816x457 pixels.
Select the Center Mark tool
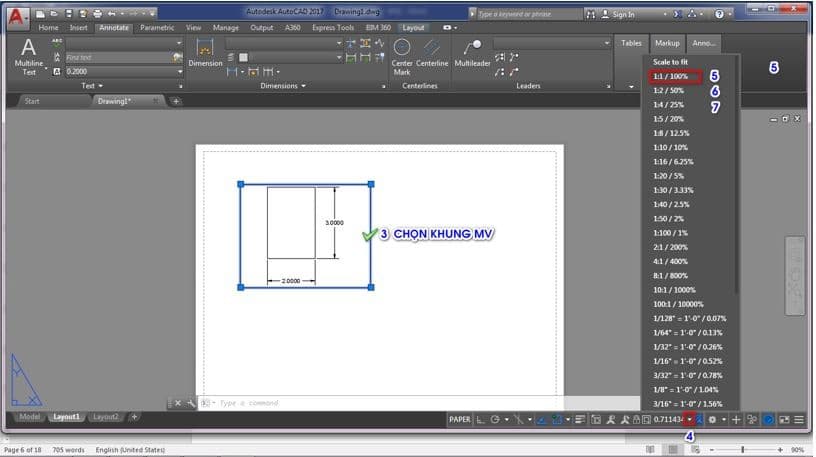pyautogui.click(x=402, y=56)
